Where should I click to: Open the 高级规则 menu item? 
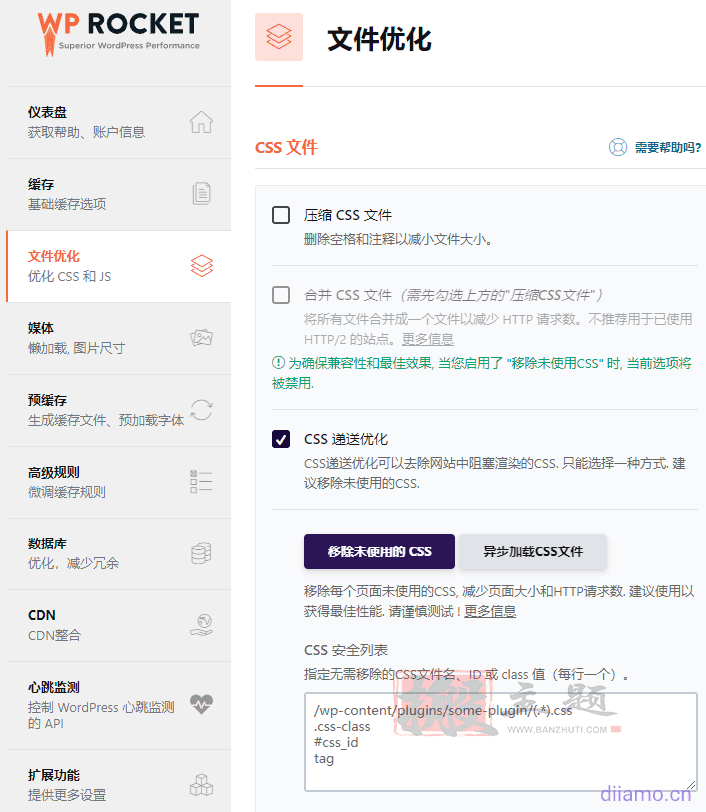click(x=119, y=482)
